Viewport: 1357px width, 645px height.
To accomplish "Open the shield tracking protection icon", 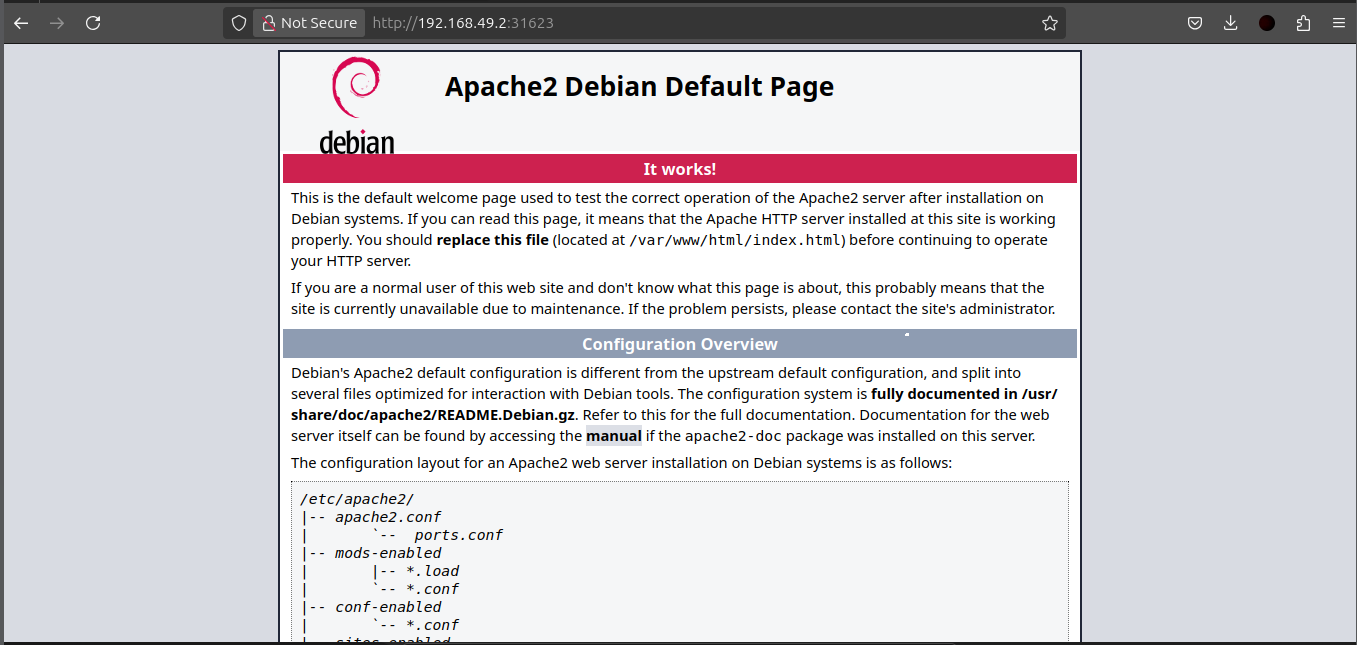I will point(238,23).
